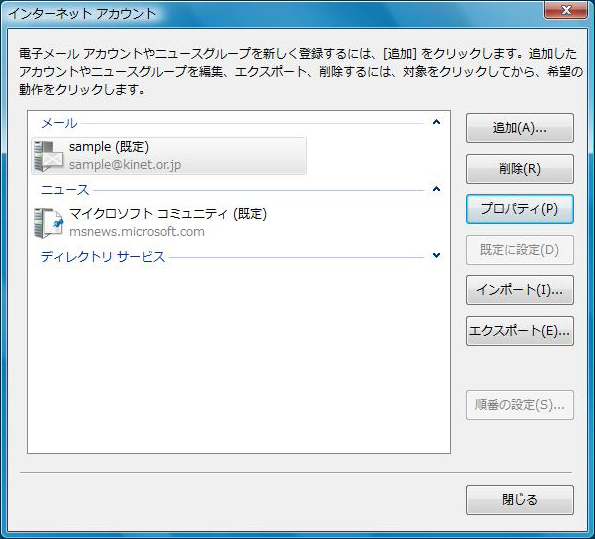The height and width of the screenshot is (539, 595).
Task: Click the 追加(A)... button
Action: 519,128
